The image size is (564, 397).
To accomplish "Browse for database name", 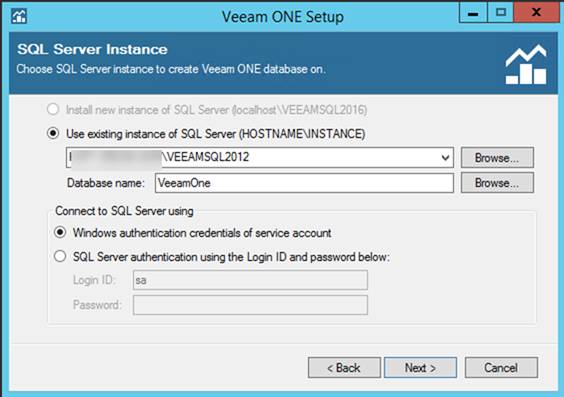I will [x=497, y=183].
